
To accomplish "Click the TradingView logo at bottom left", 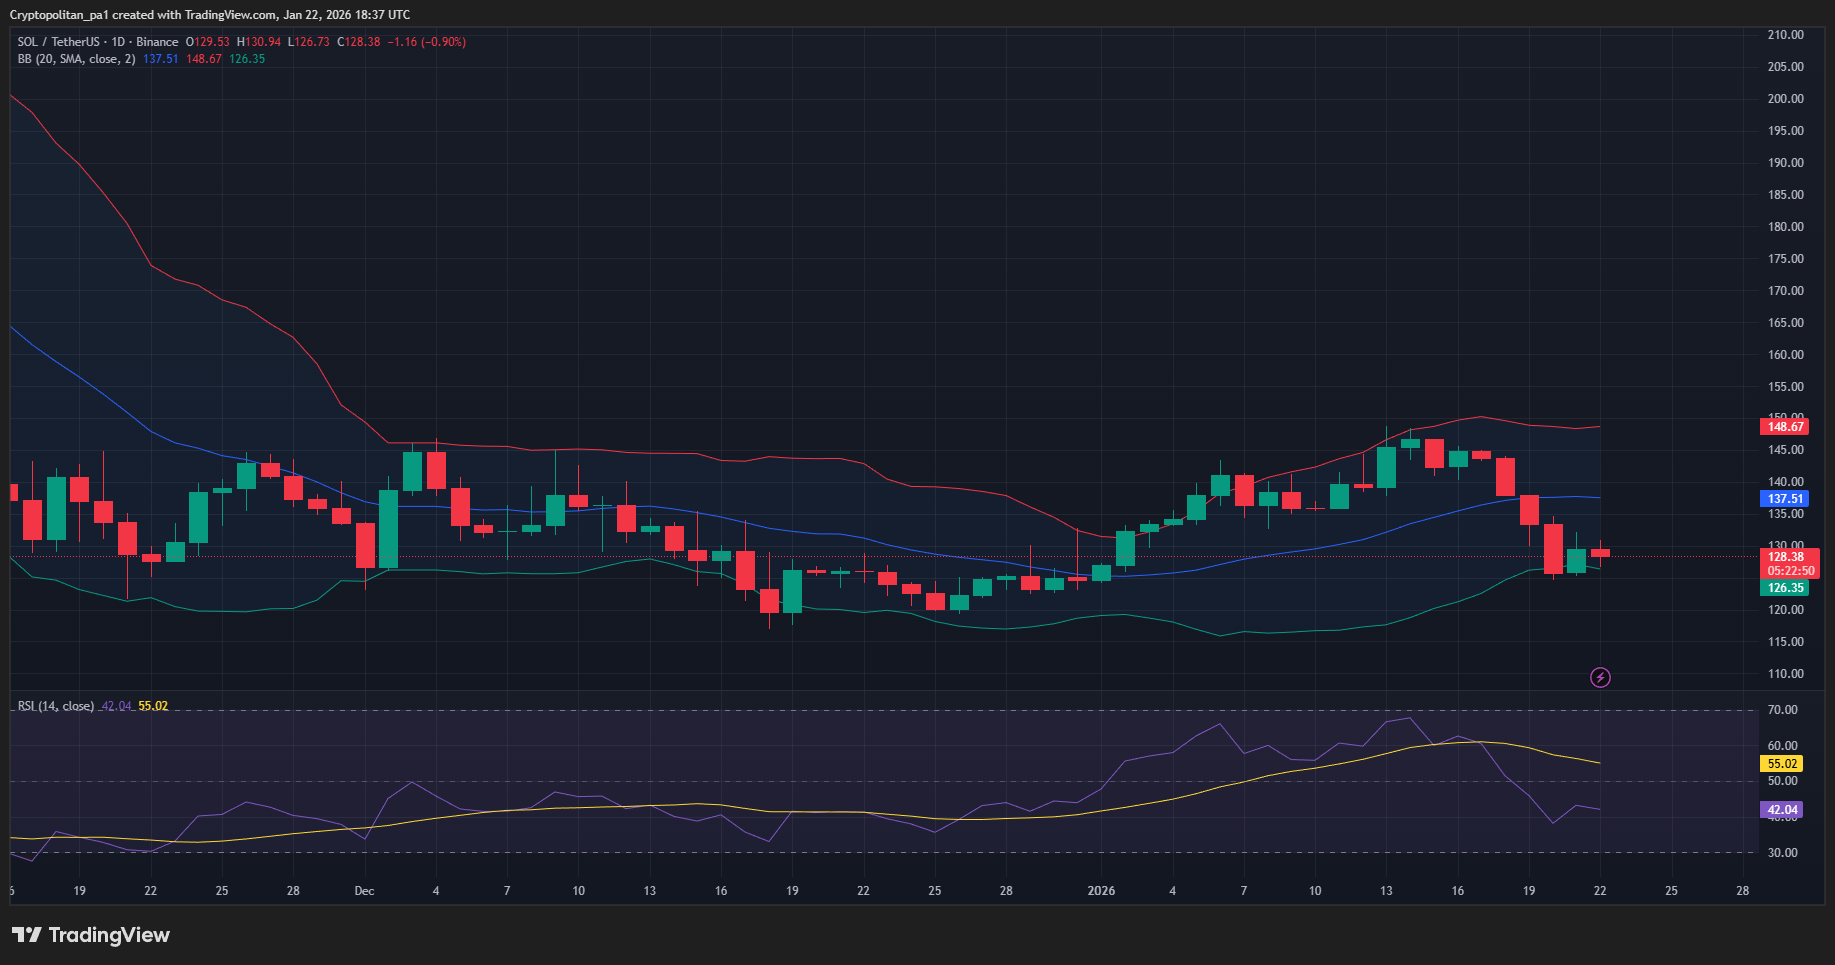I will 91,935.
